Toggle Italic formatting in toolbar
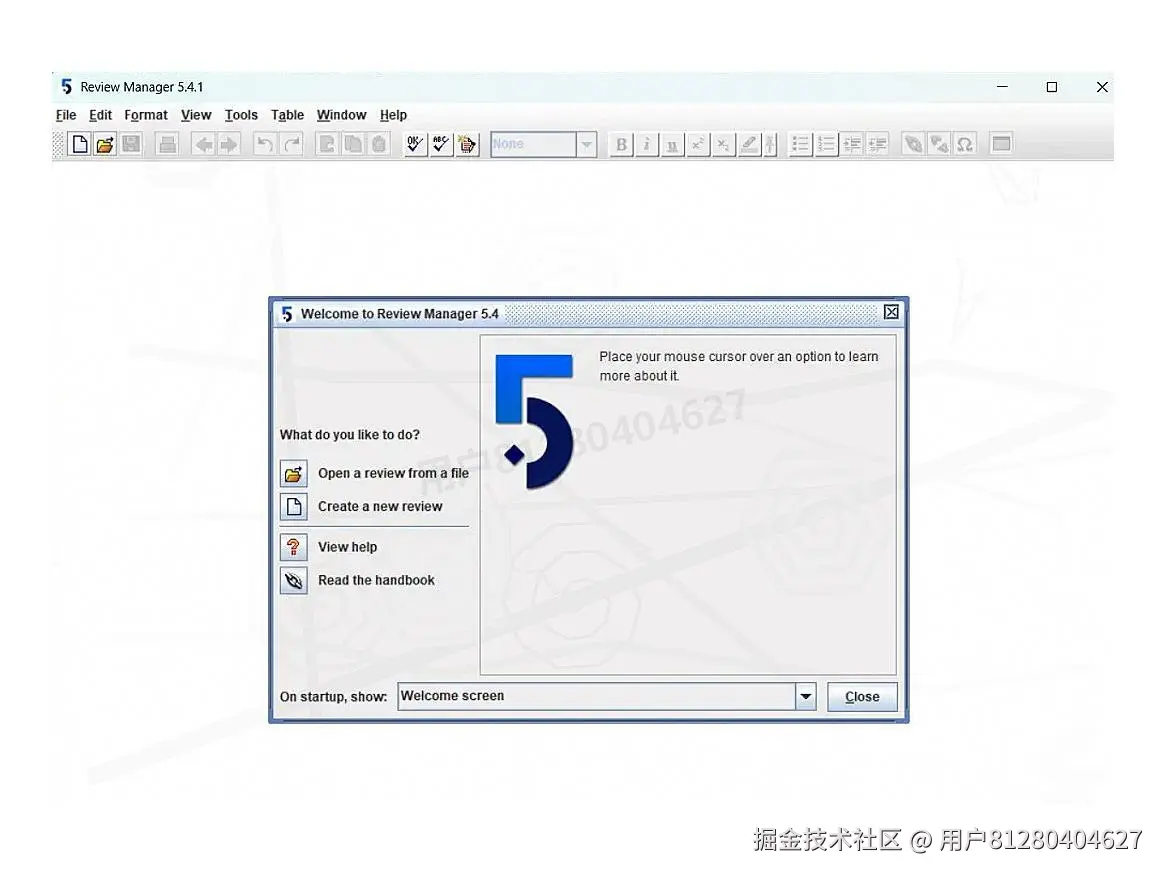Image resolution: width=1167 pixels, height=878 pixels. pyautogui.click(x=646, y=144)
